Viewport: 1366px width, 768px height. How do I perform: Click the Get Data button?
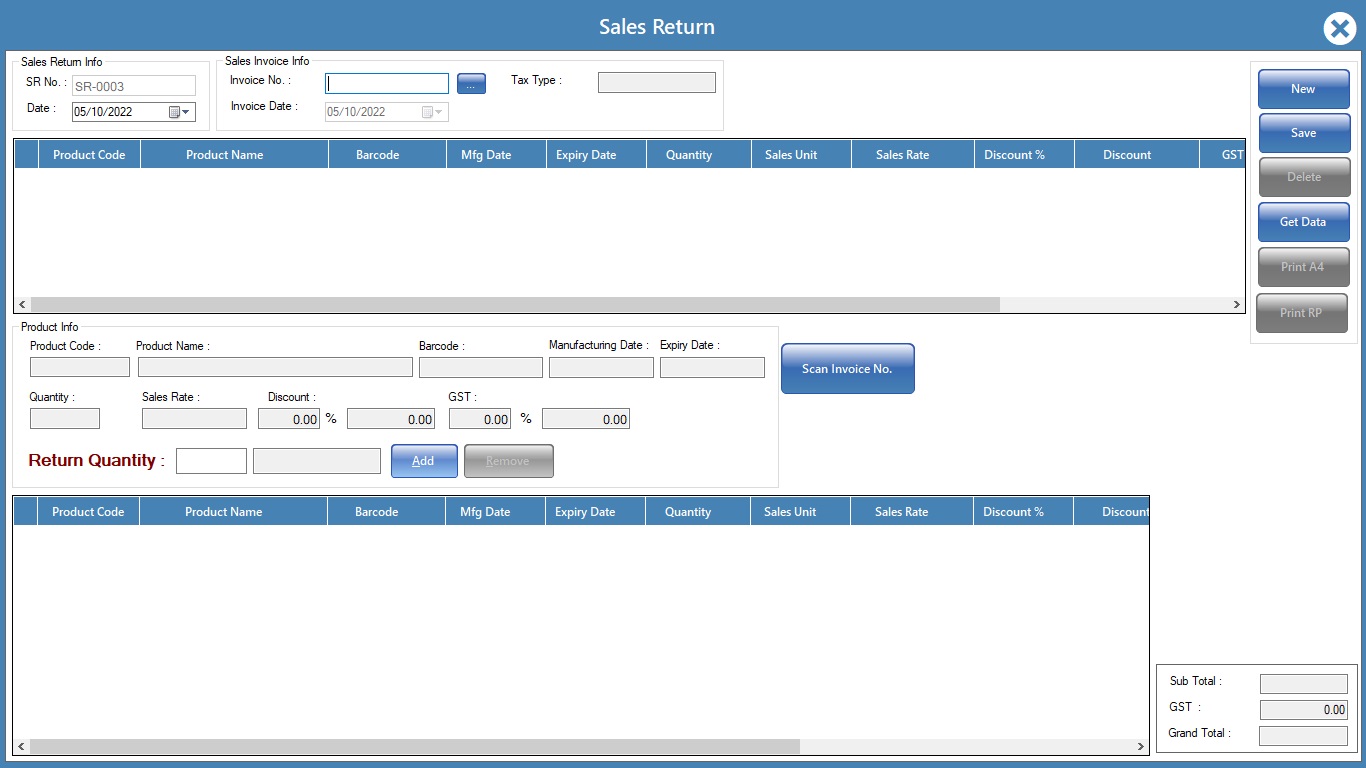(1303, 222)
